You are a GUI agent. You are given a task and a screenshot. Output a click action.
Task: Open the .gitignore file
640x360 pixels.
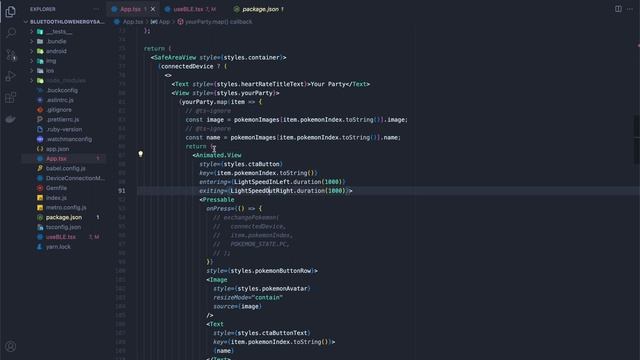point(59,110)
